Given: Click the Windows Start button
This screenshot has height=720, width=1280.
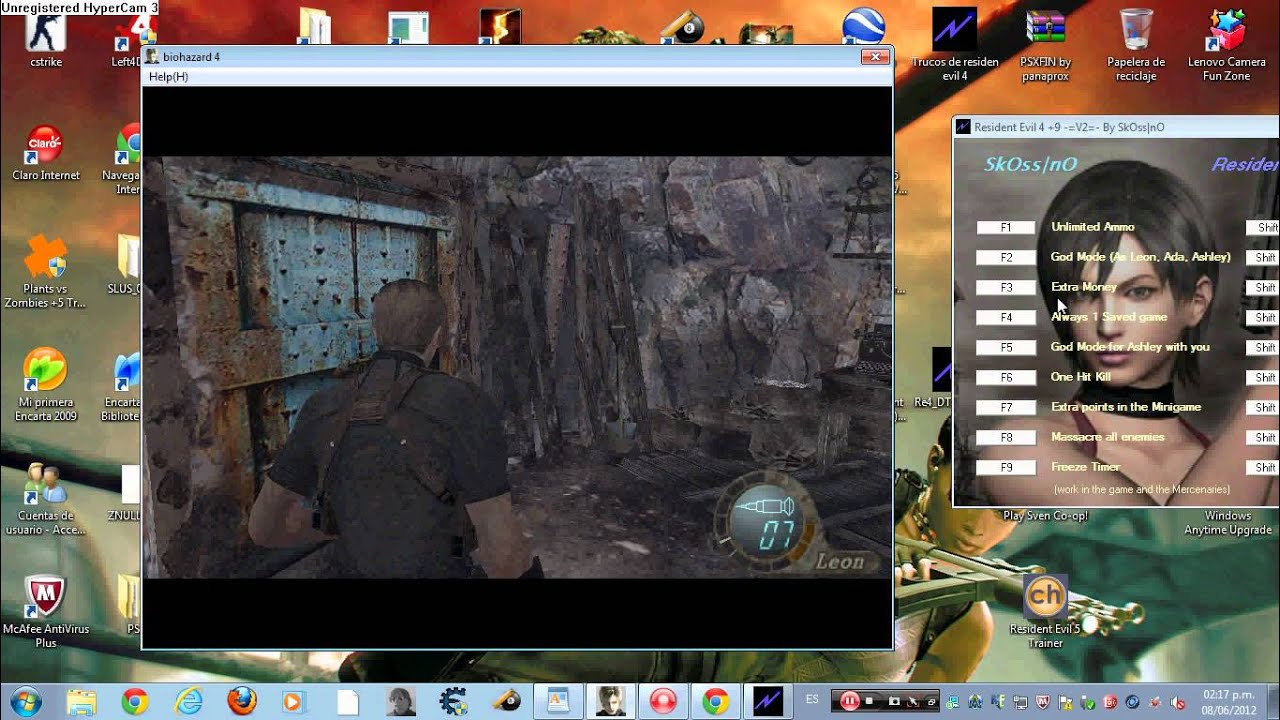Looking at the screenshot, I should (26, 701).
